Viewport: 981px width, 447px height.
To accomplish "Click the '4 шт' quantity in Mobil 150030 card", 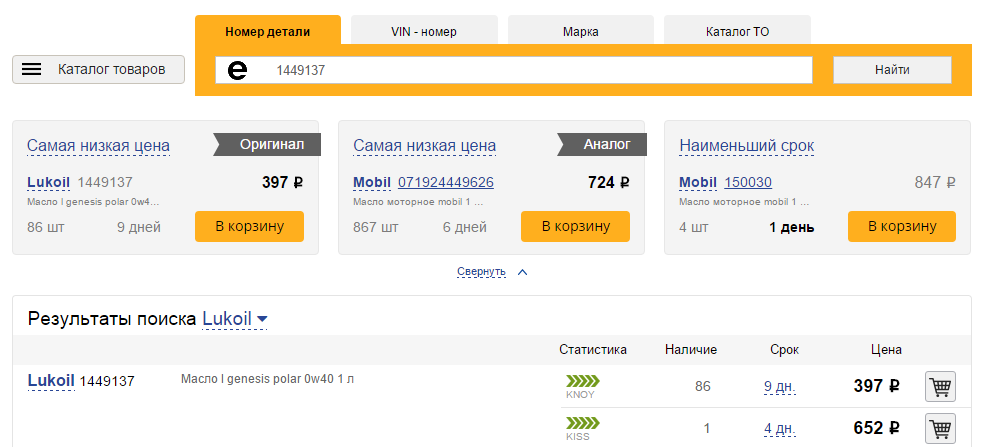I will (694, 227).
